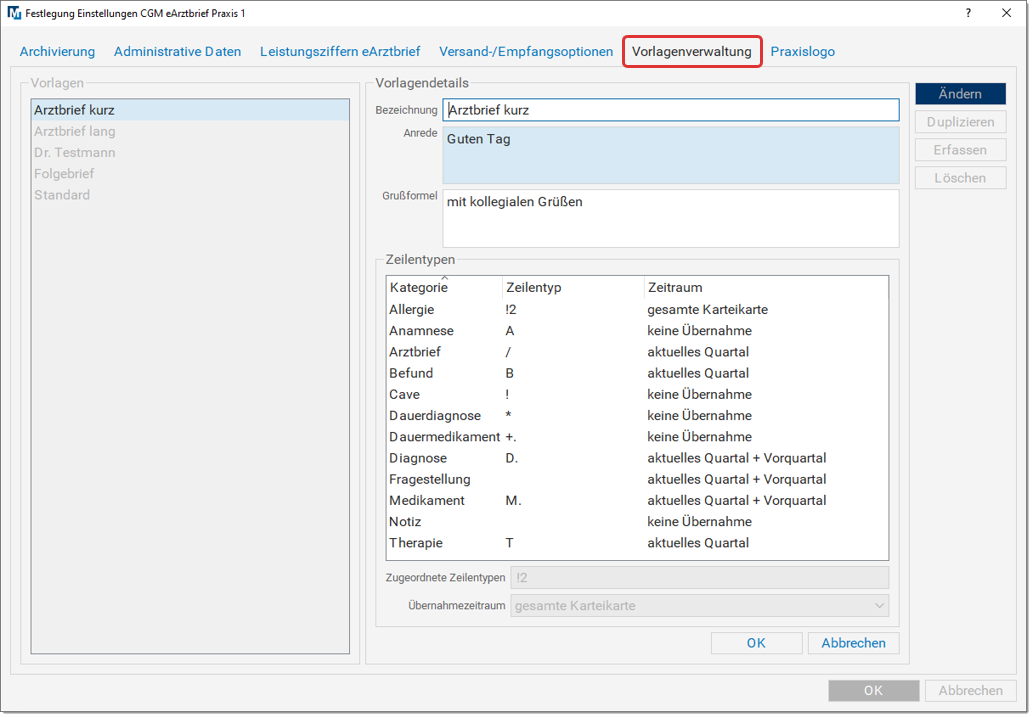Pick the Standard template
This screenshot has width=1032, height=717.
tap(190, 195)
